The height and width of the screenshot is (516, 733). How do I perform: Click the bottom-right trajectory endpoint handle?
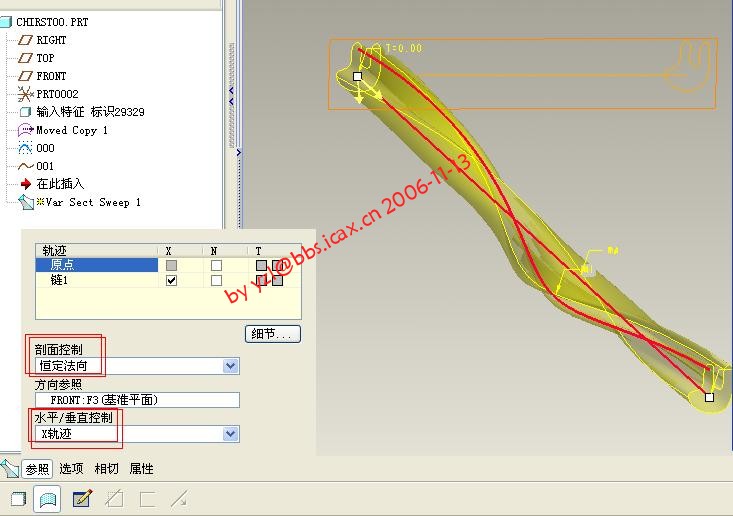(x=709, y=397)
